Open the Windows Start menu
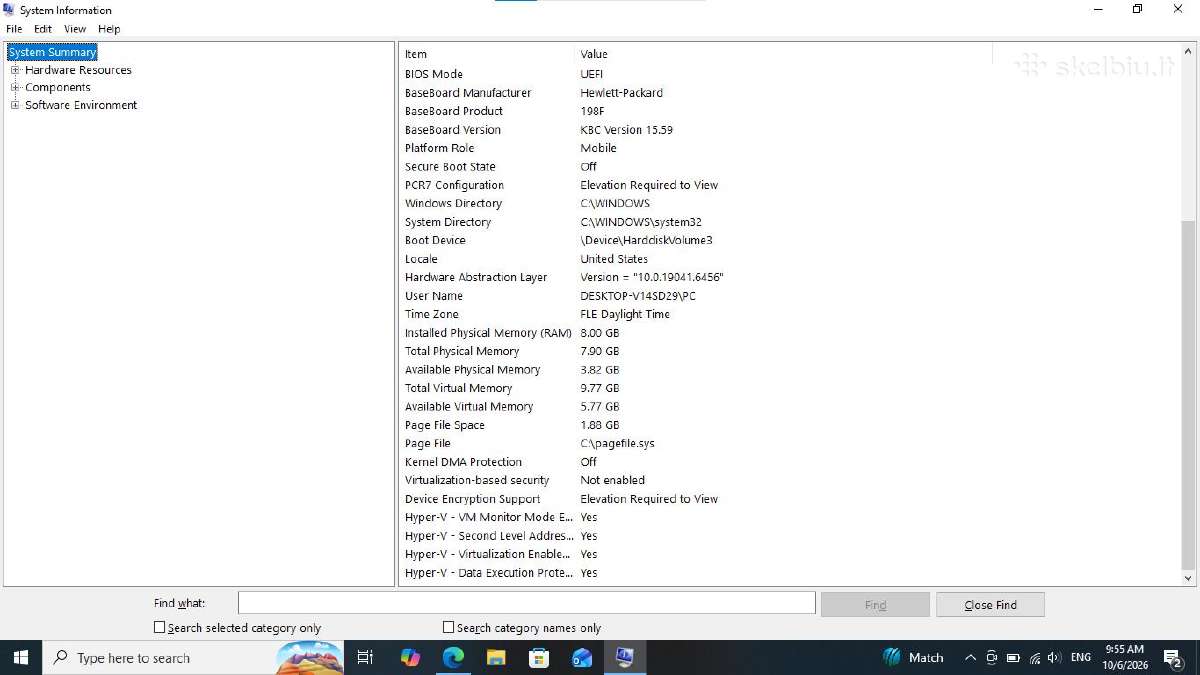Image resolution: width=1200 pixels, height=675 pixels. pos(20,657)
